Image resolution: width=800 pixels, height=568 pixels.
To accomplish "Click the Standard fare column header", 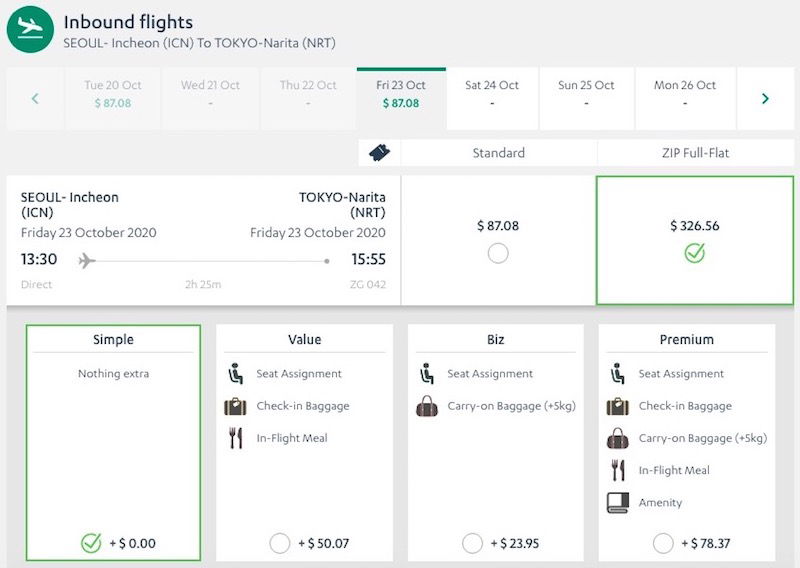I will (498, 153).
